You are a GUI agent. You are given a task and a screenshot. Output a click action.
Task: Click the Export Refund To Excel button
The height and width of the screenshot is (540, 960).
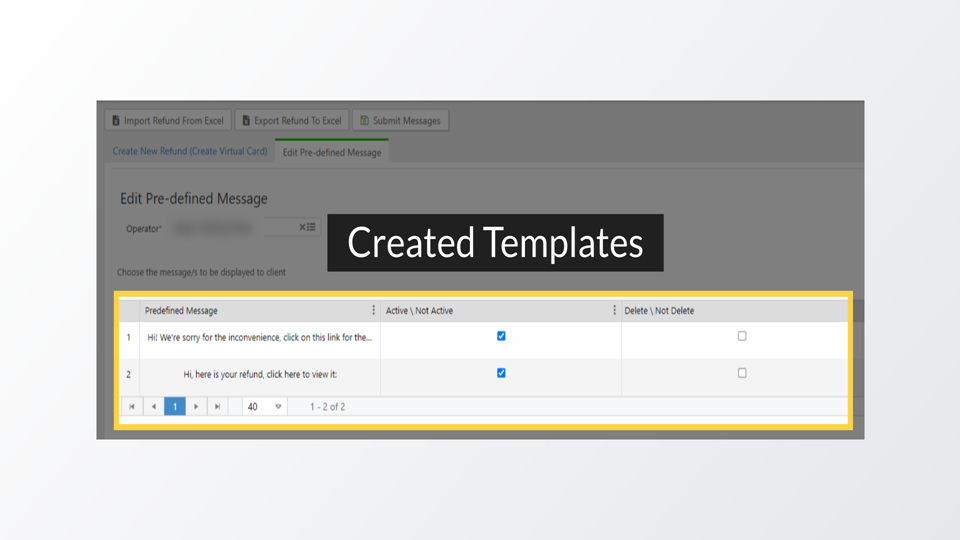coord(292,121)
